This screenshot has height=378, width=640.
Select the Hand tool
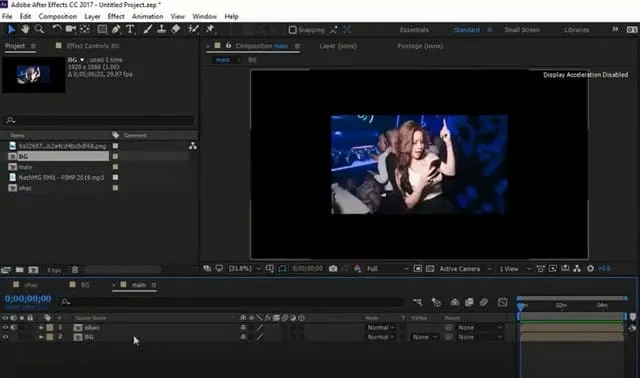click(25, 29)
